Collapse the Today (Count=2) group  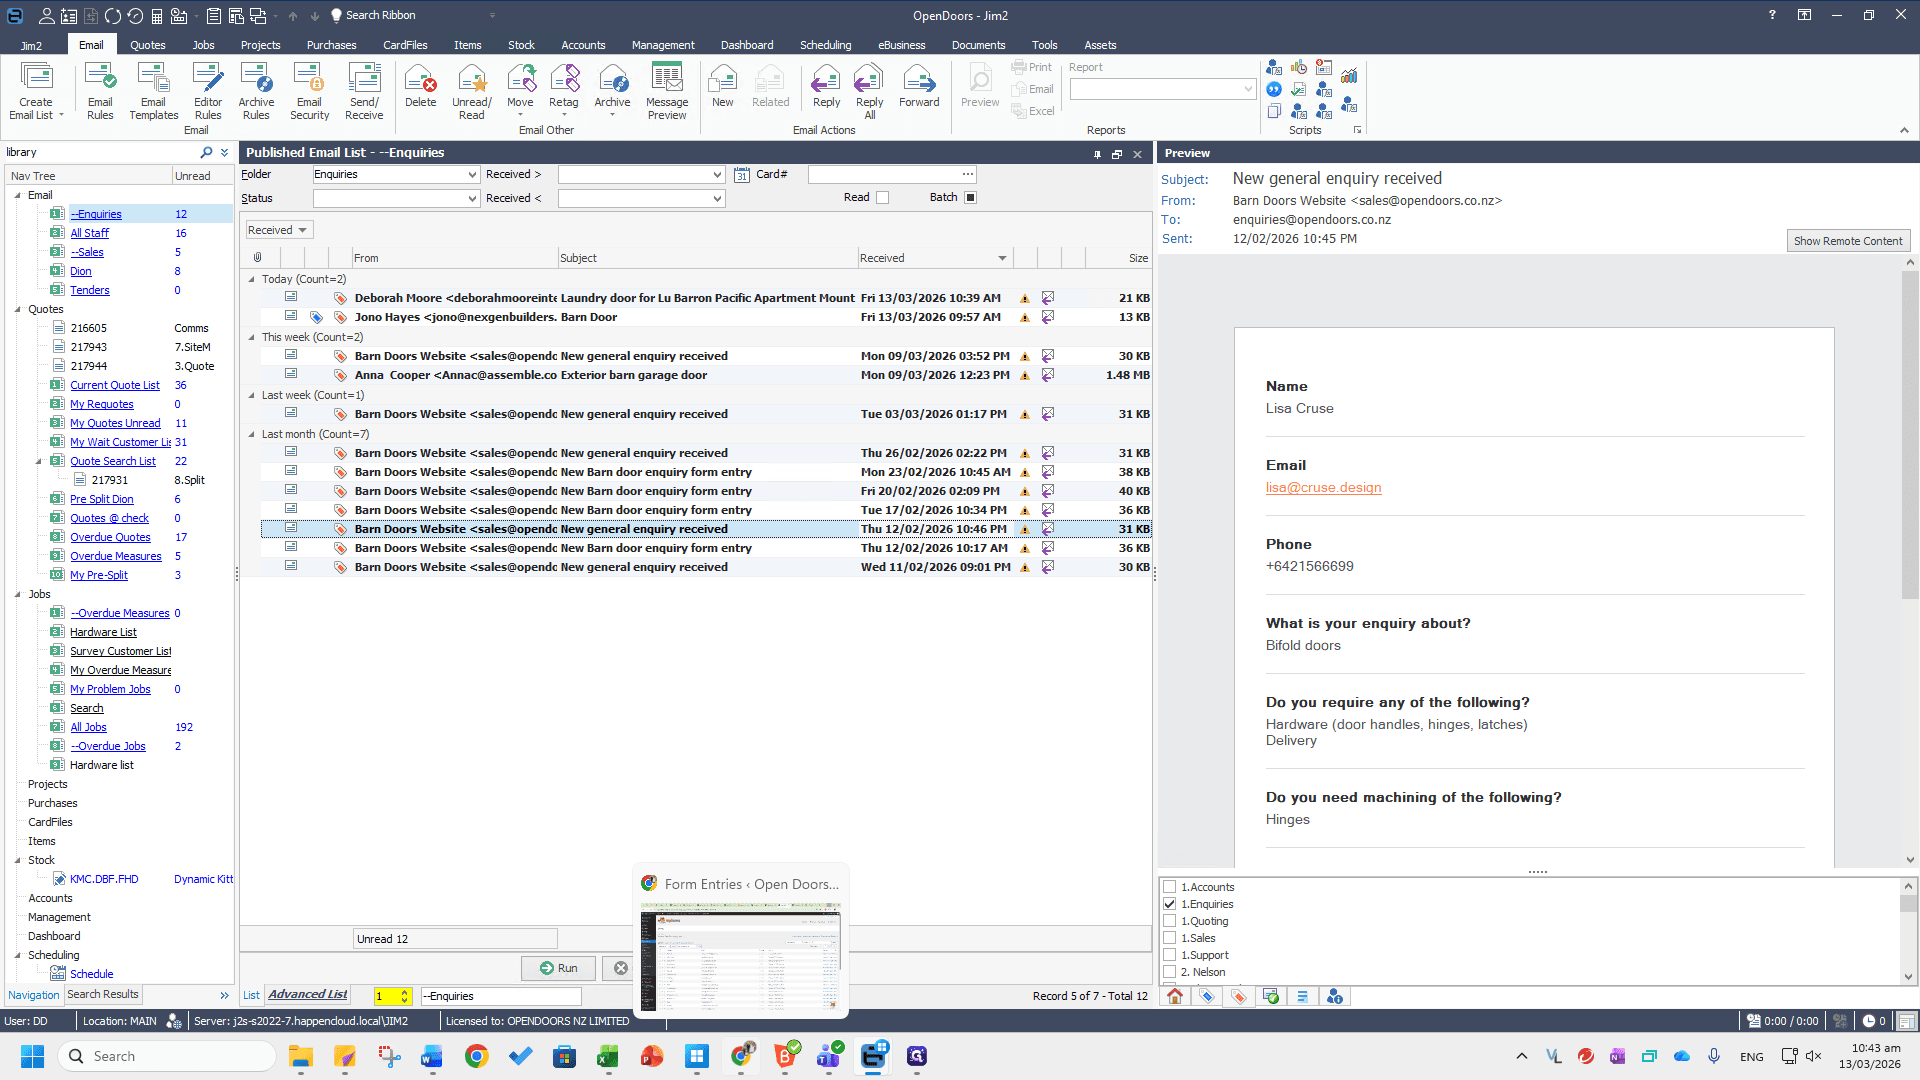252,279
